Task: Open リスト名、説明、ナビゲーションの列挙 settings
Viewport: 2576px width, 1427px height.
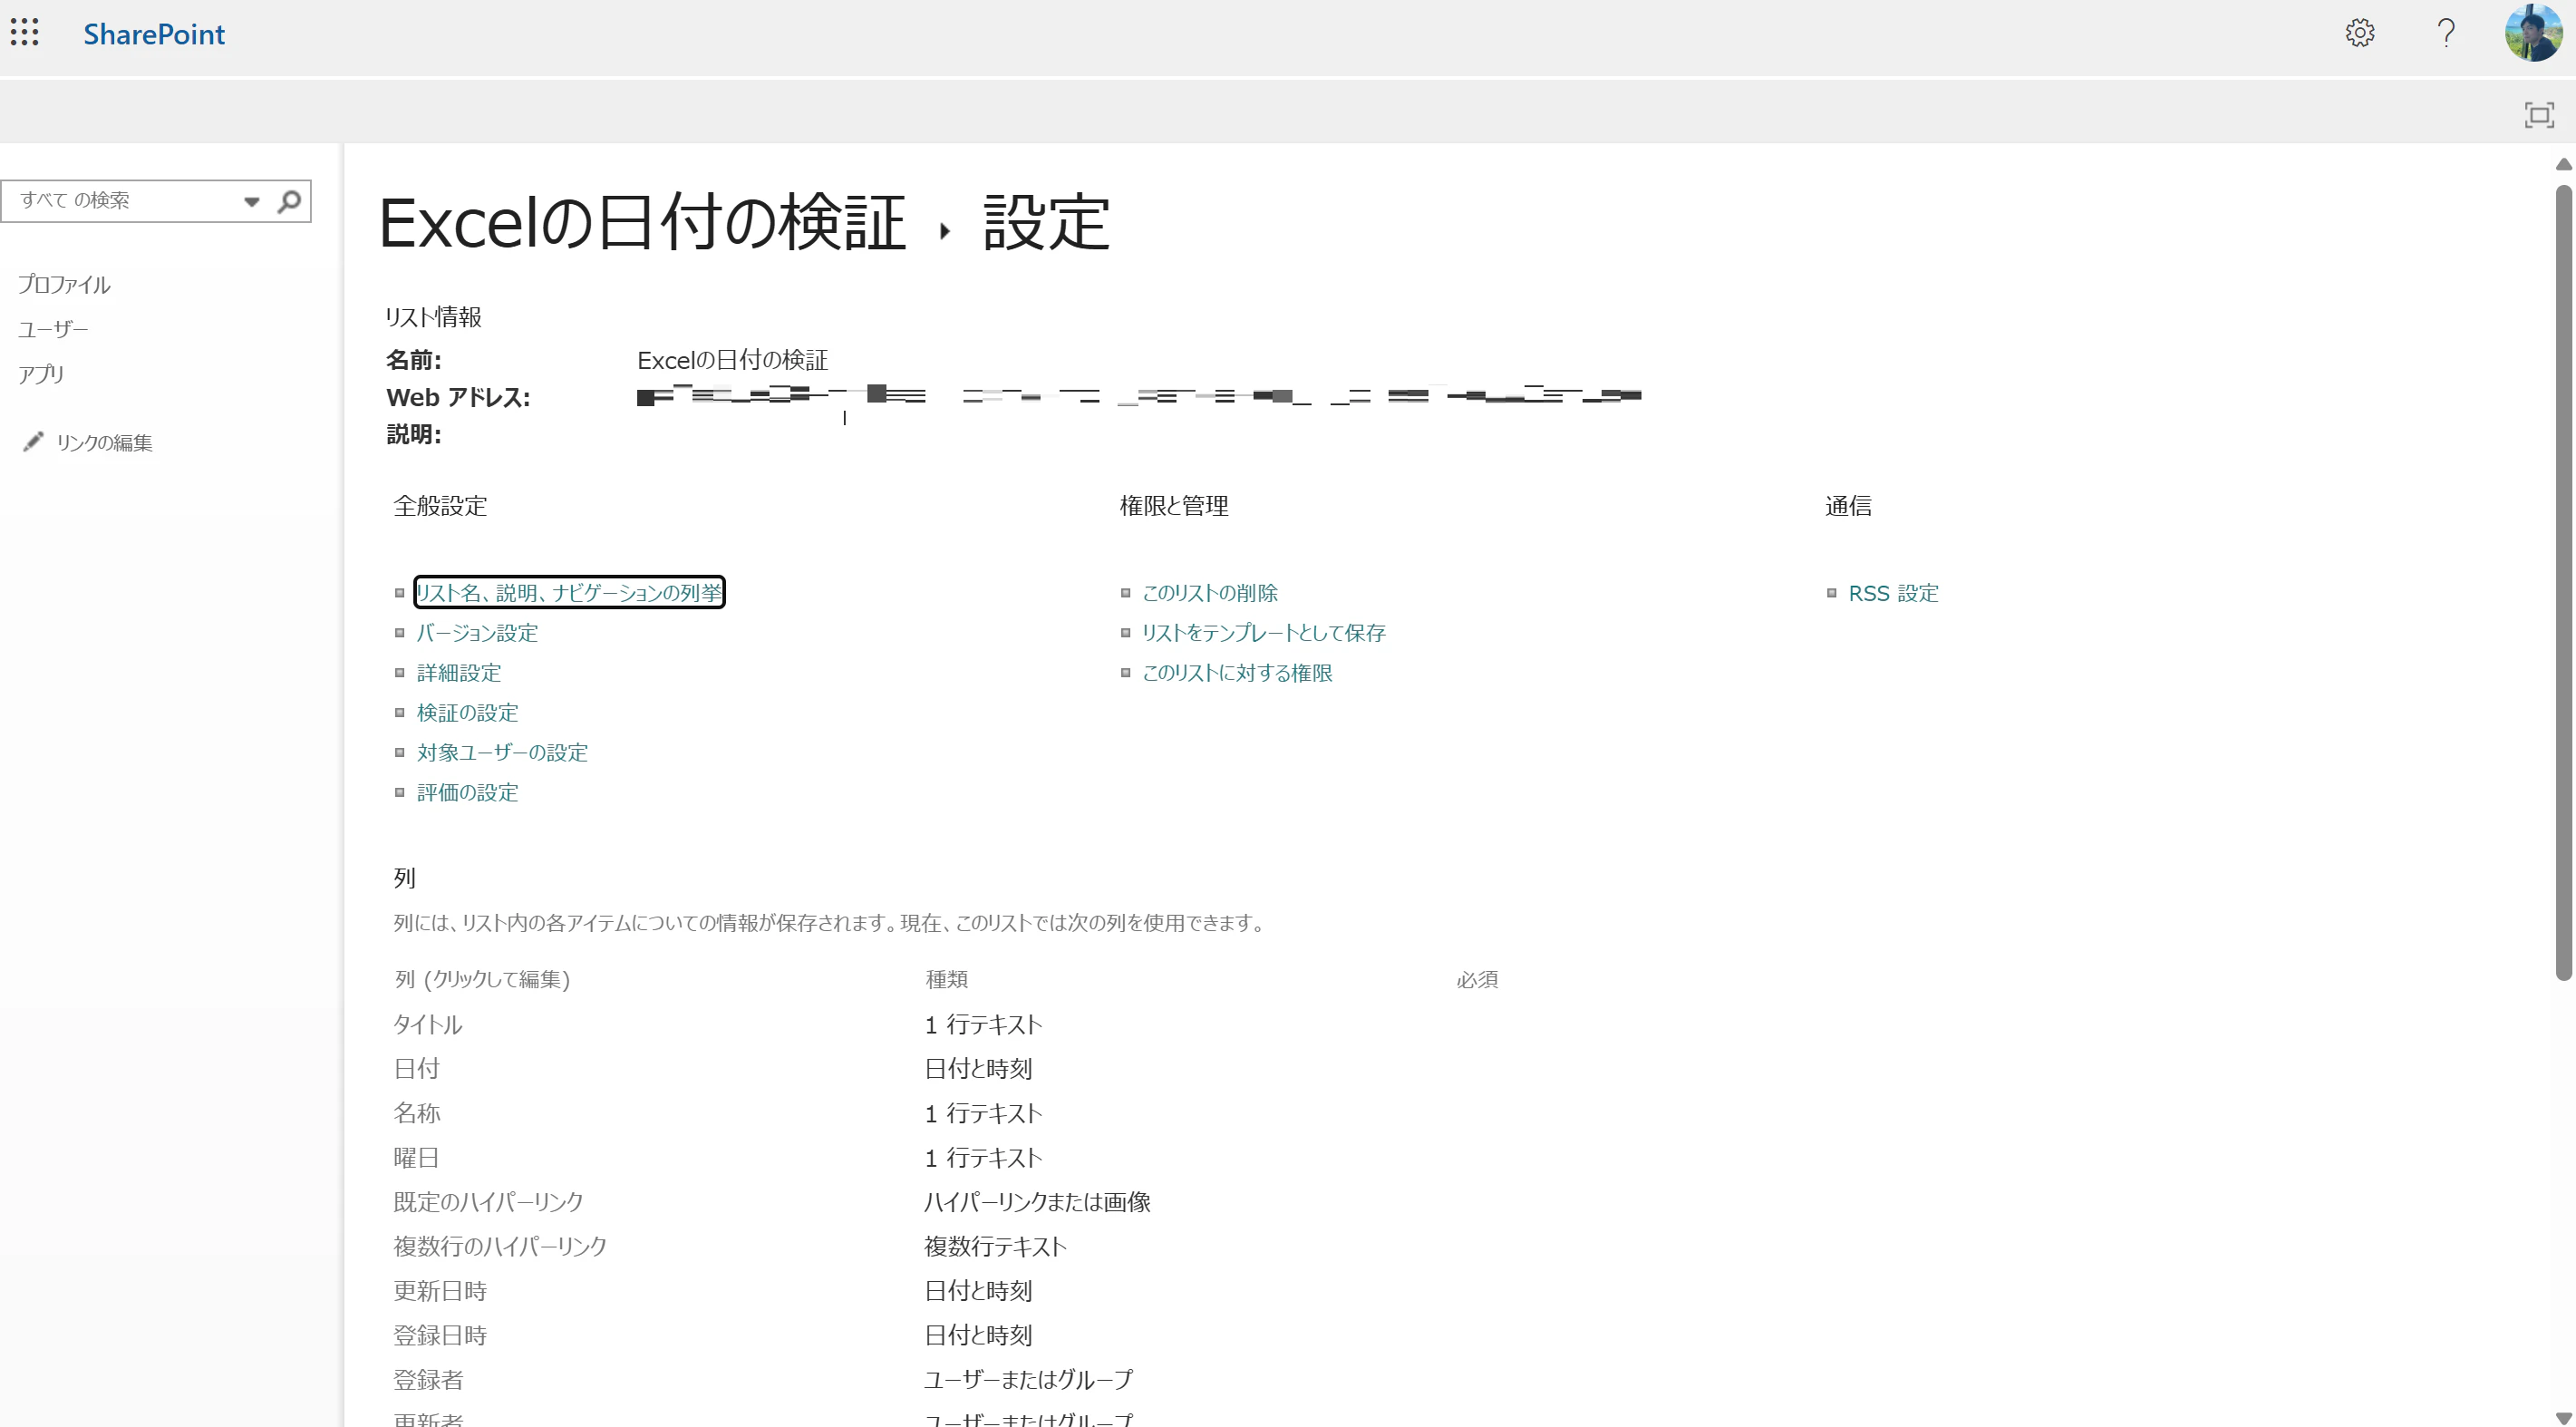Action: pyautogui.click(x=569, y=592)
